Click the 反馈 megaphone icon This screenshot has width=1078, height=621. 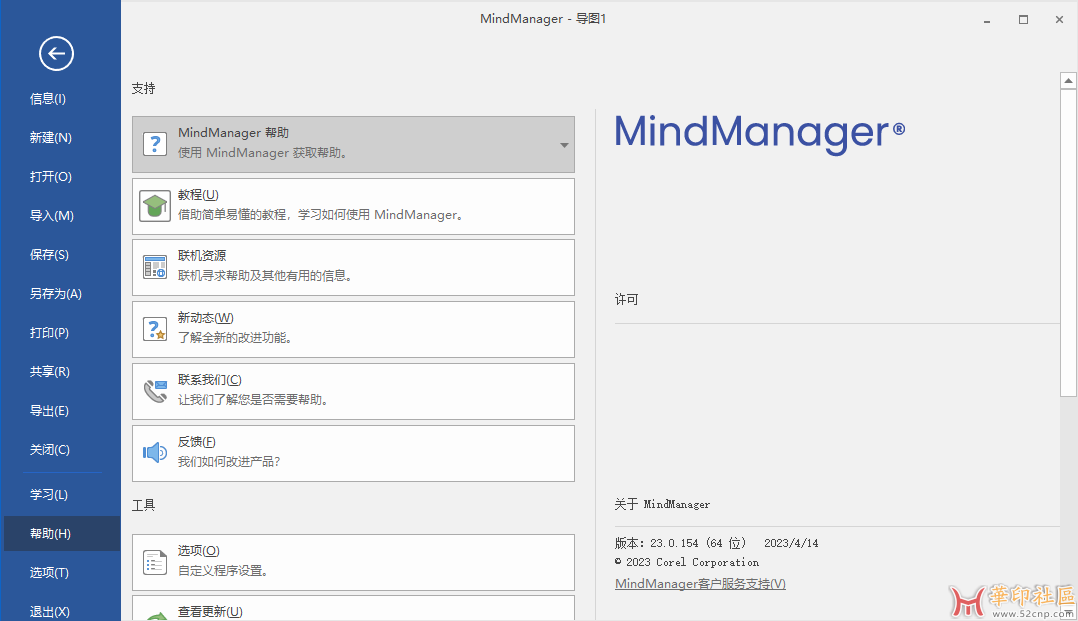pyautogui.click(x=155, y=453)
